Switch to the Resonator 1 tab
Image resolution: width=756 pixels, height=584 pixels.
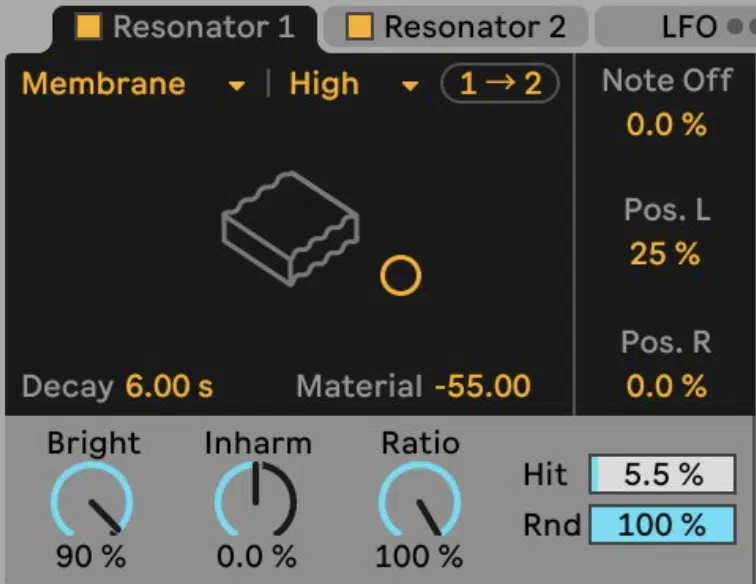tap(185, 27)
